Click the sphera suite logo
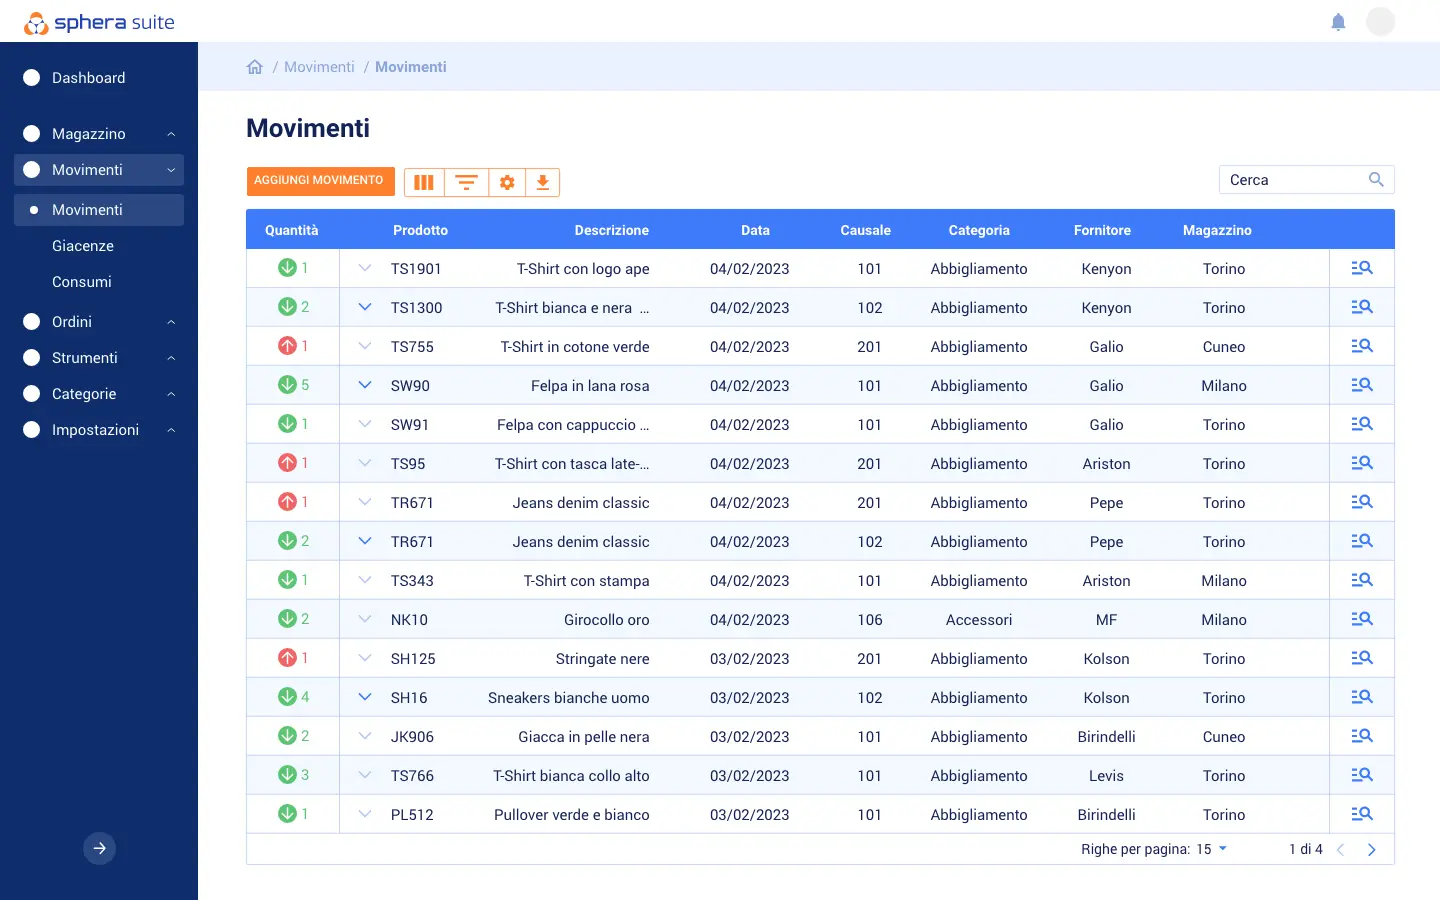 coord(99,22)
